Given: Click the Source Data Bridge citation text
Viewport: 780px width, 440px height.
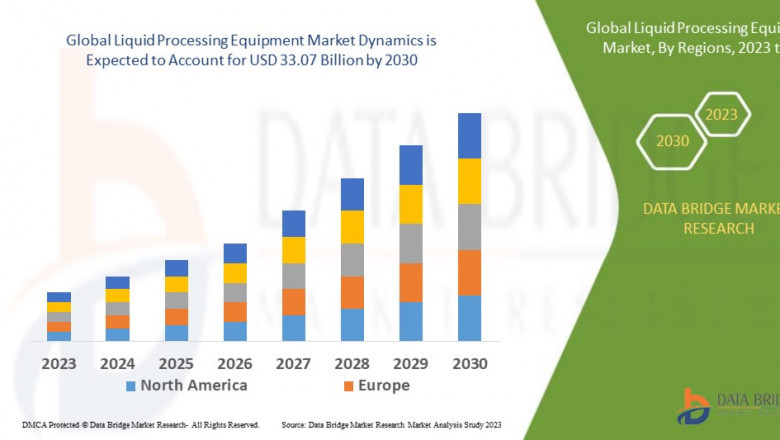Looking at the screenshot, I should click(x=391, y=425).
